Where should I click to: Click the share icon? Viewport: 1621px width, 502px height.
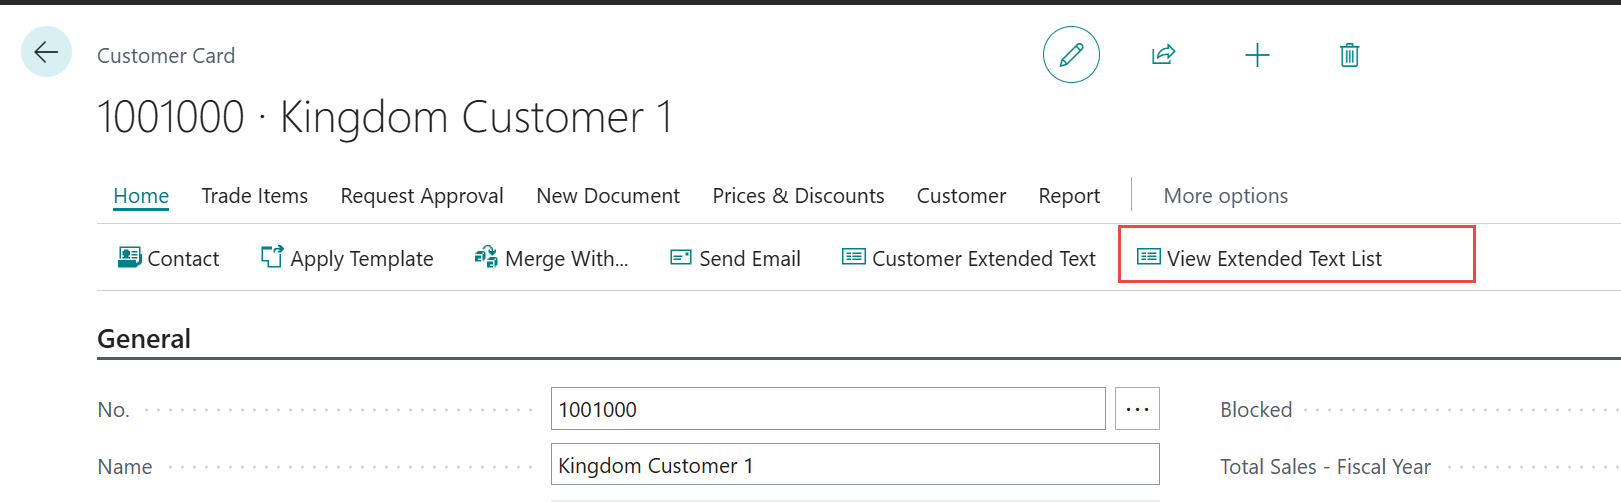tap(1163, 55)
